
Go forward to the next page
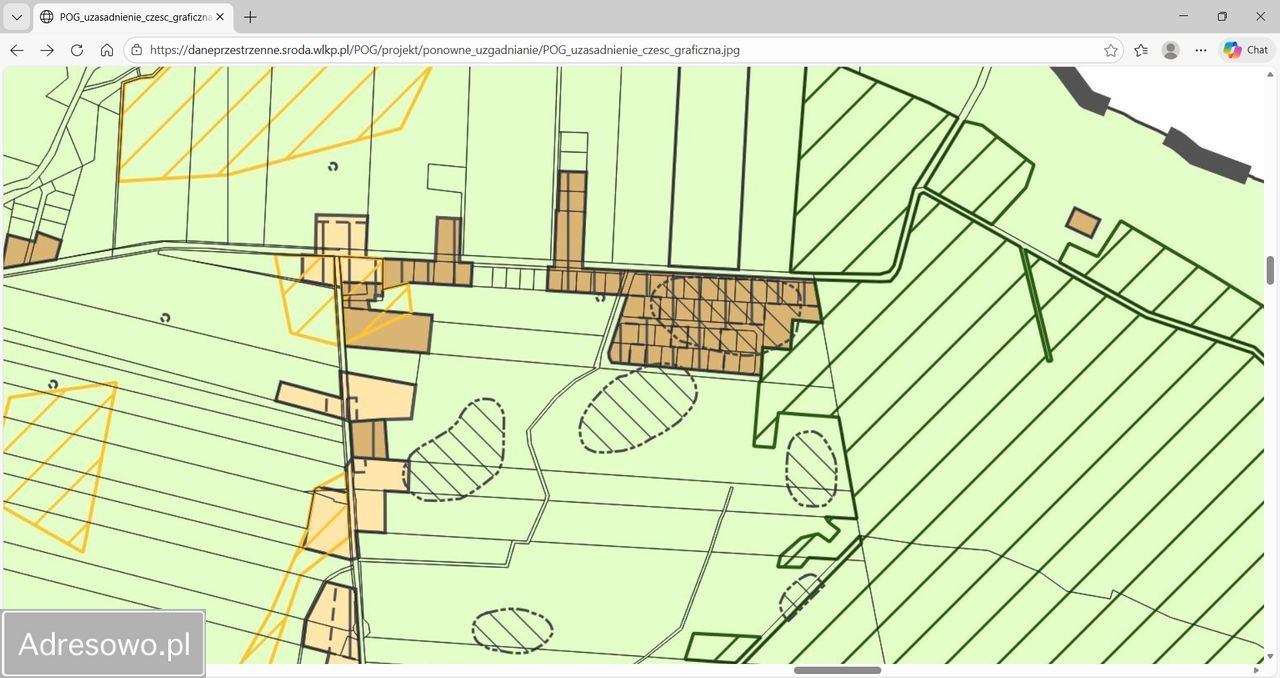click(x=47, y=50)
